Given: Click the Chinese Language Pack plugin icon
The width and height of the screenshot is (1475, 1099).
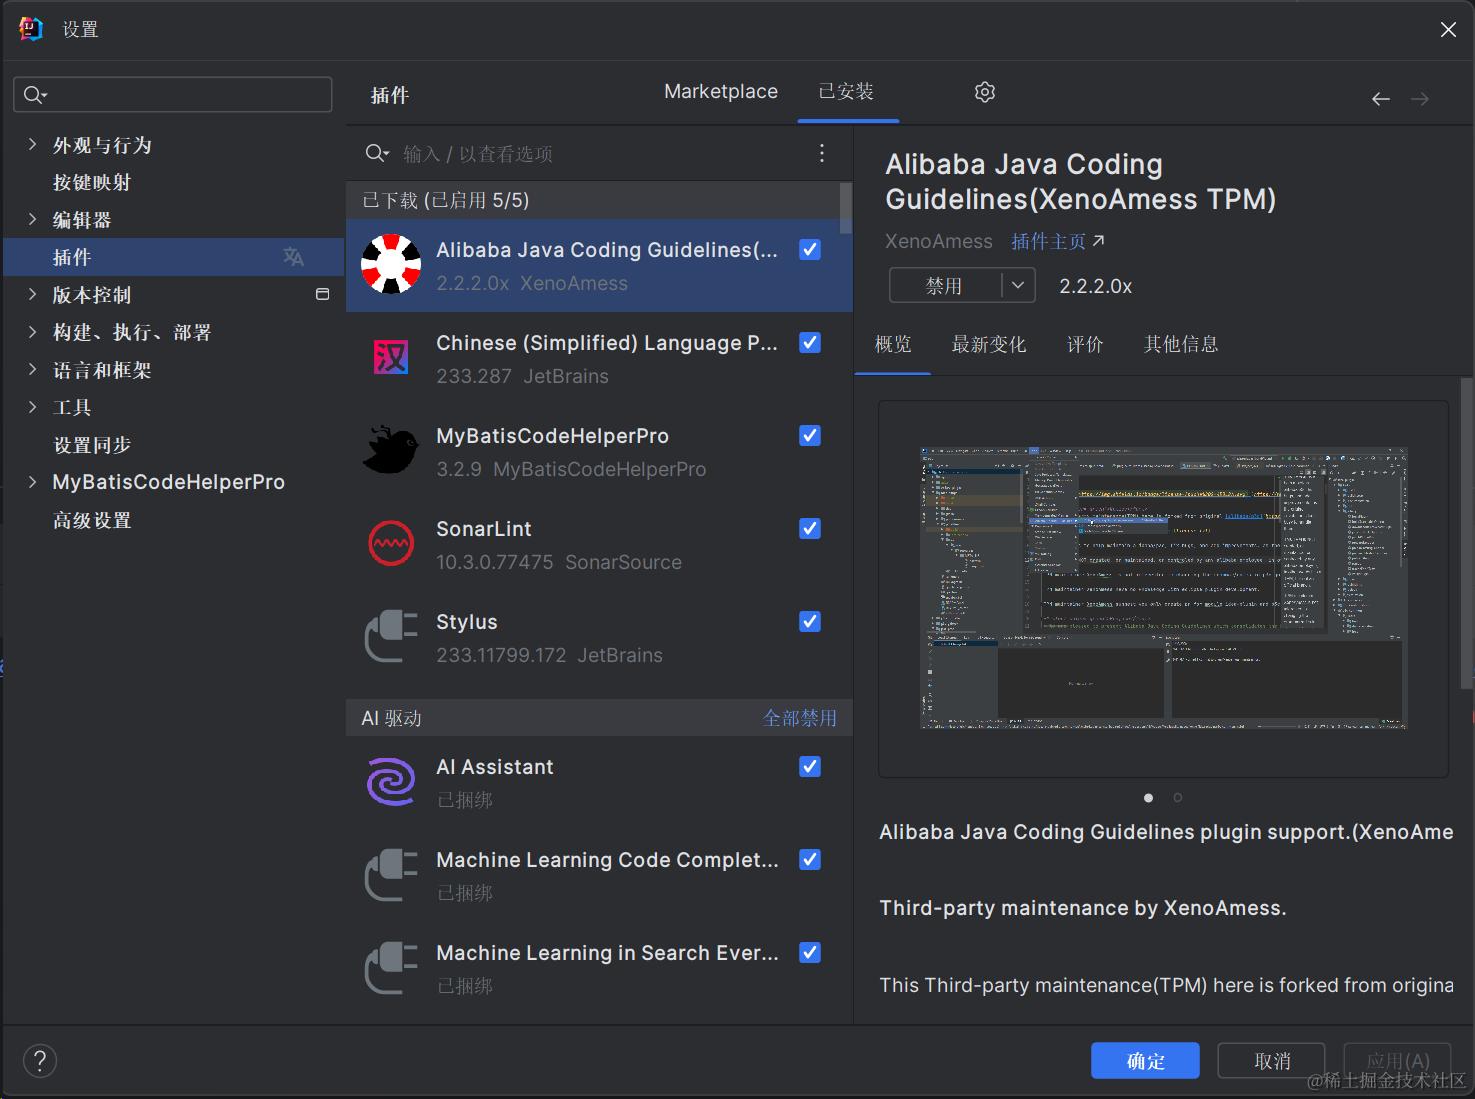Looking at the screenshot, I should tap(391, 357).
